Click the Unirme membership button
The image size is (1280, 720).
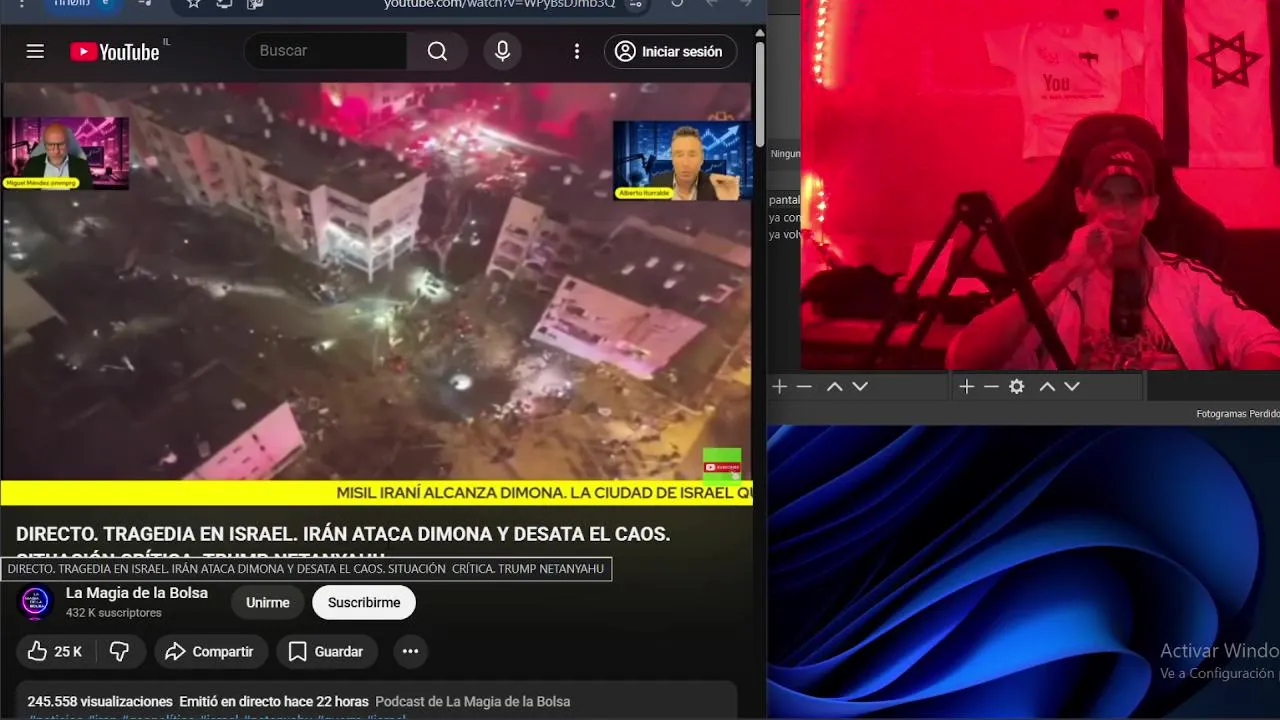(268, 602)
